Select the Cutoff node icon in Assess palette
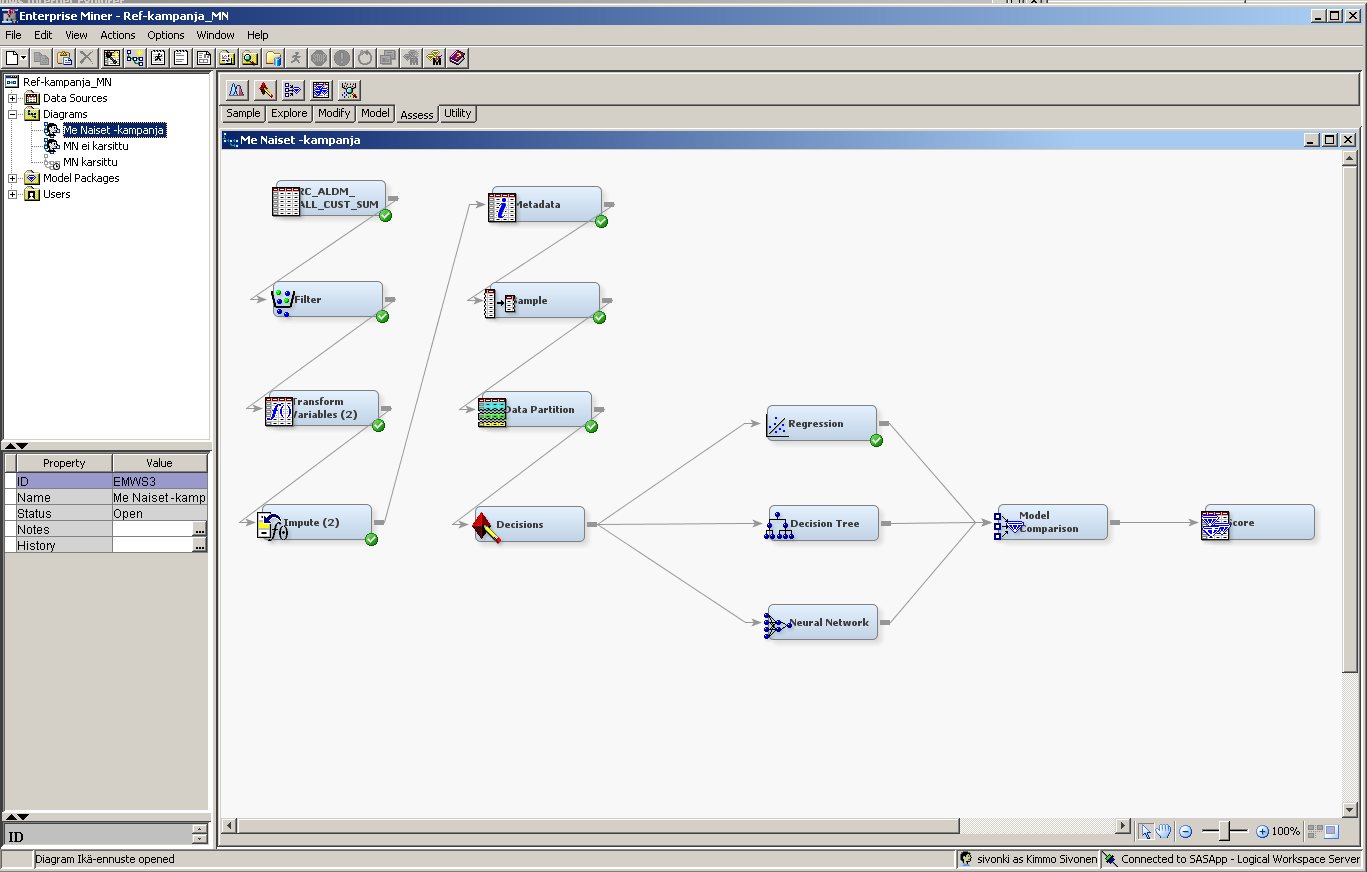The width and height of the screenshot is (1367, 872). (x=237, y=90)
